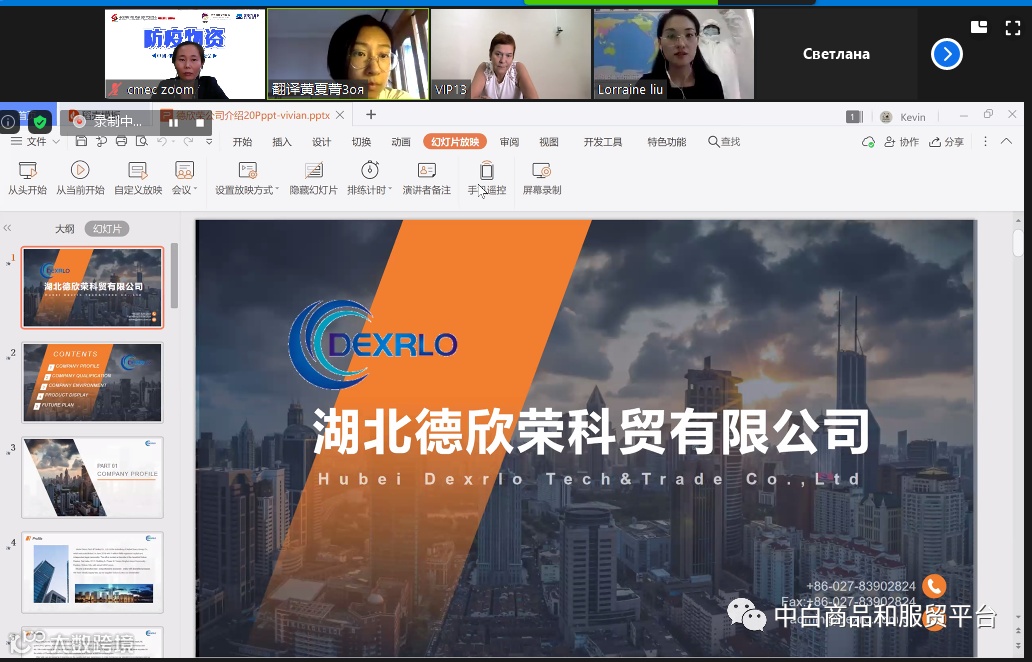This screenshot has height=662, width=1032.
Task: Collapse the ribbon with the chevron
Action: [x=1006, y=141]
